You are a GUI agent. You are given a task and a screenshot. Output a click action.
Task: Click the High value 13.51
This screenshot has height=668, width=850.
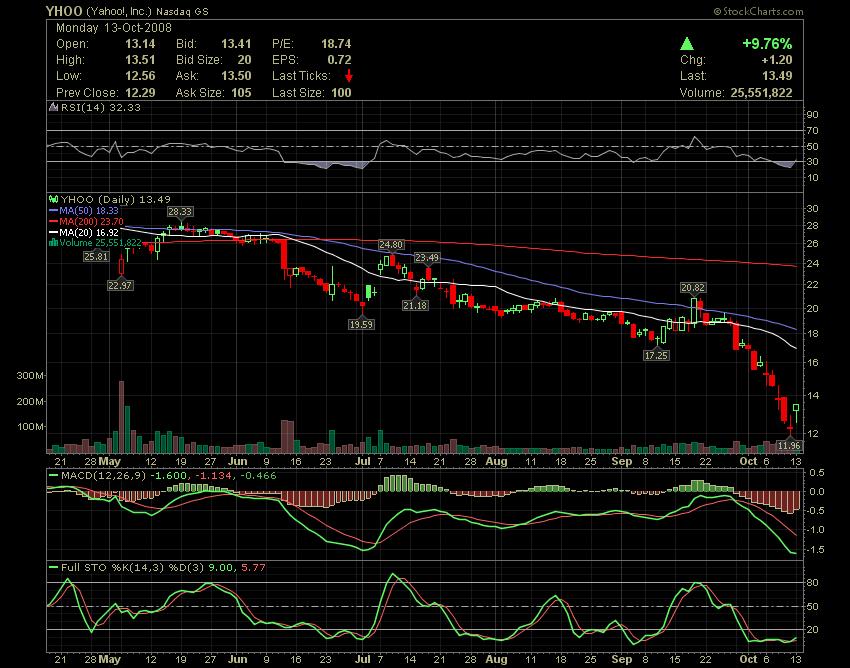pyautogui.click(x=140, y=60)
